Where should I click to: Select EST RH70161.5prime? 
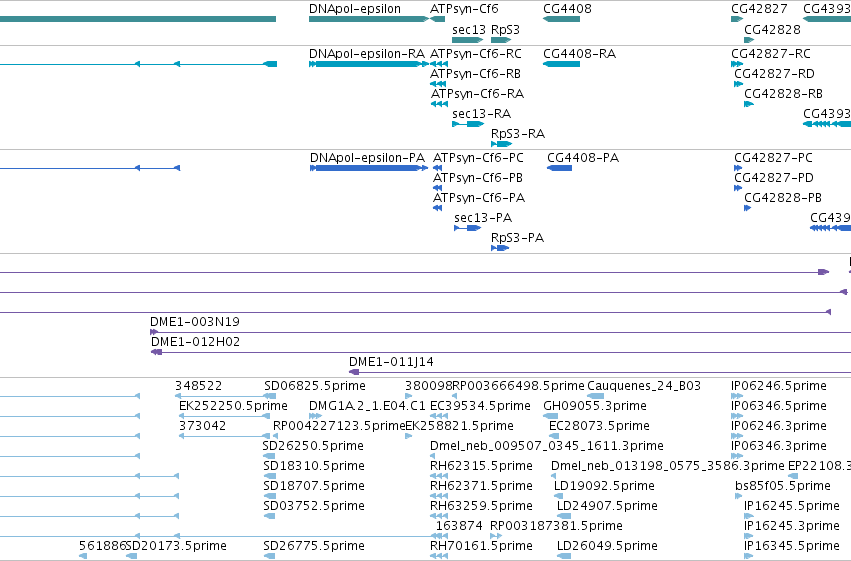coord(439,557)
